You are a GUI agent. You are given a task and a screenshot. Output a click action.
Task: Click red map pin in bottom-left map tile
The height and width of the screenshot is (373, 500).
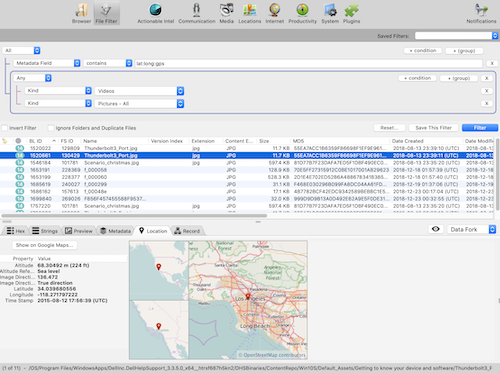pyautogui.click(x=159, y=326)
